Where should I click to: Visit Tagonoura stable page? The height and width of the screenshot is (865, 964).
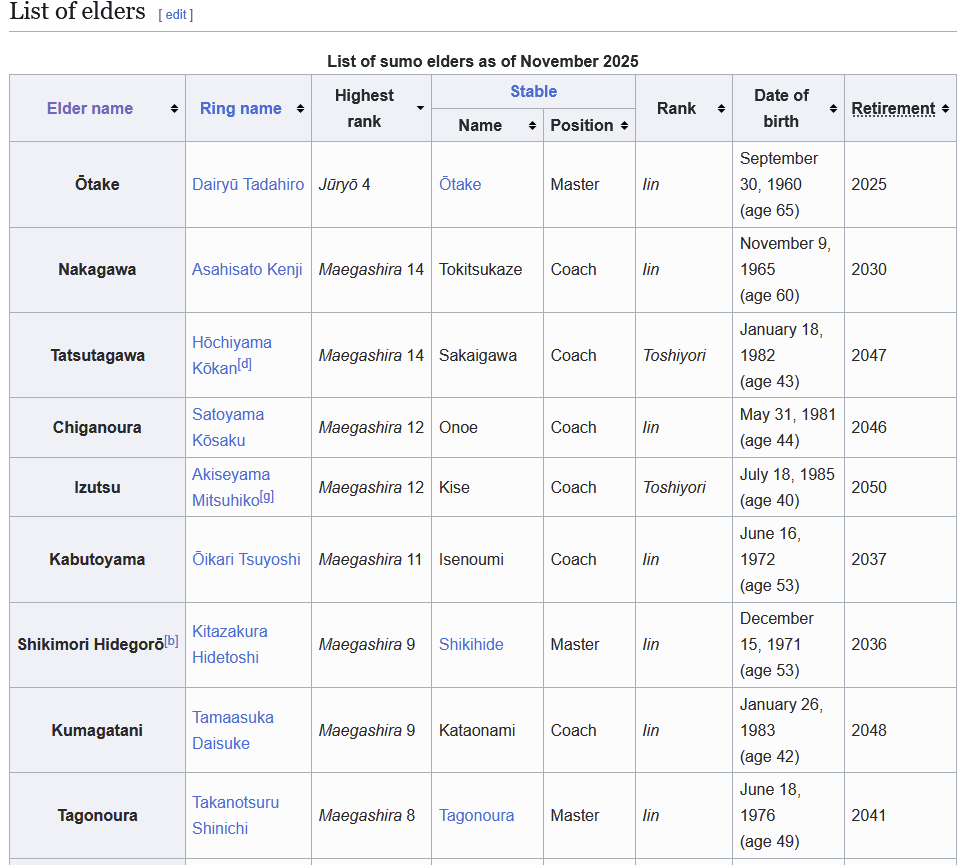pyautogui.click(x=476, y=815)
